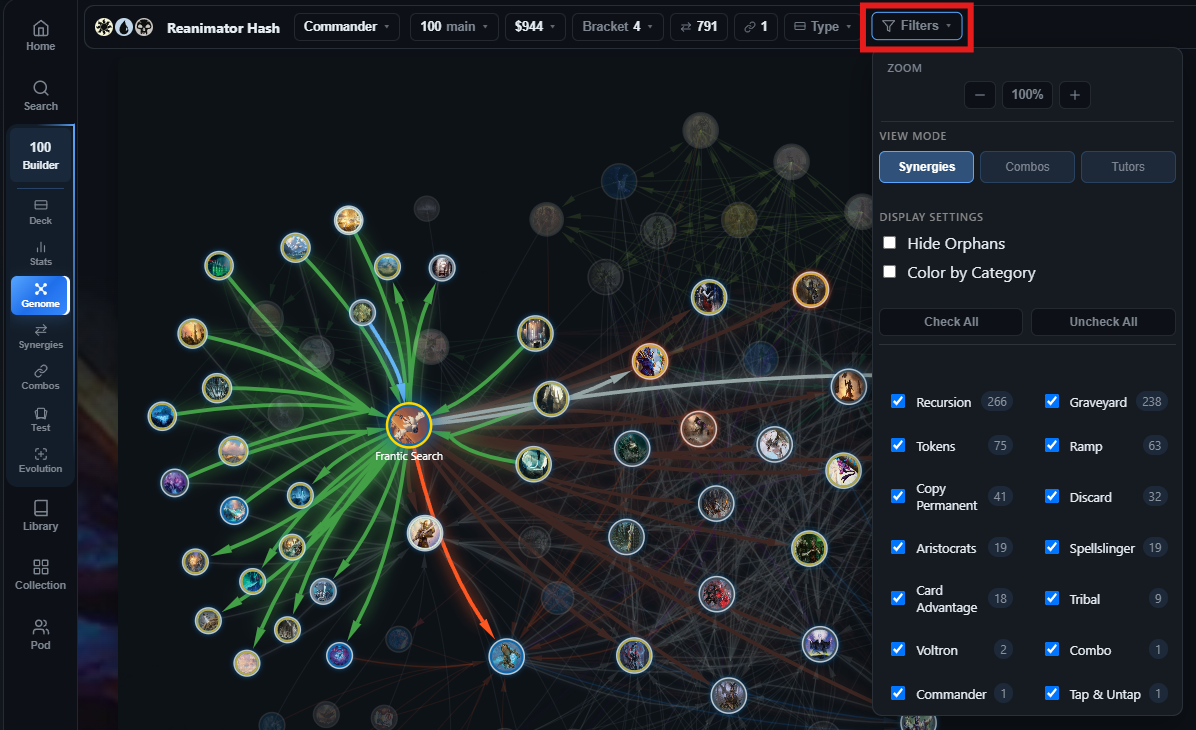This screenshot has width=1196, height=730.
Task: Switch view mode to Tutors
Action: [1128, 167]
